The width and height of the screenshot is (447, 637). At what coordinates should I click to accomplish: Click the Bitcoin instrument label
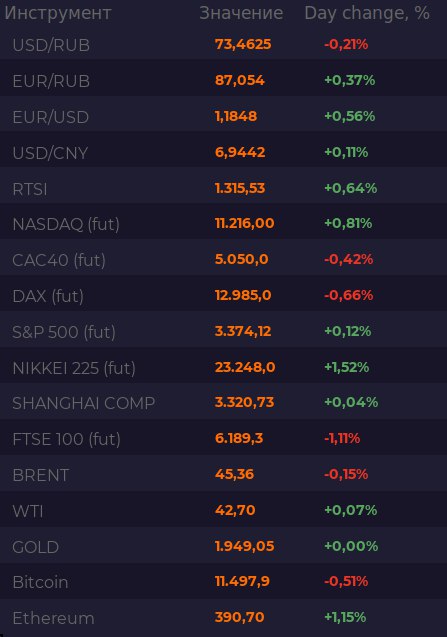click(x=40, y=582)
